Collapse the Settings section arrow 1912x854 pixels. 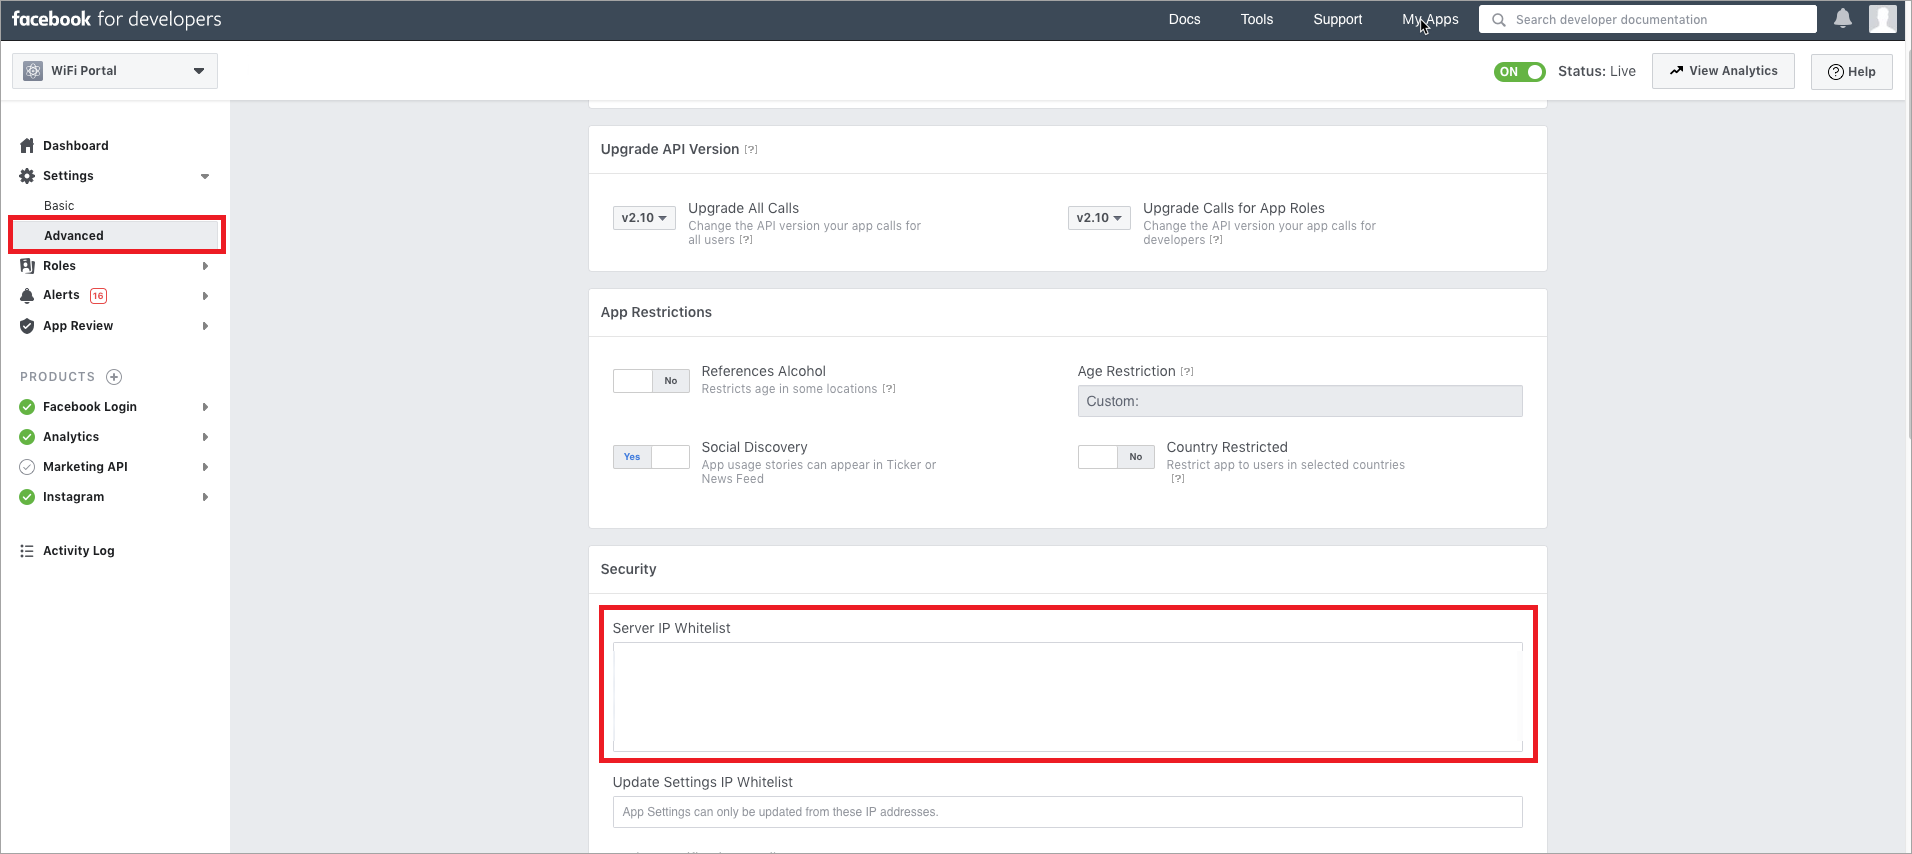(205, 177)
